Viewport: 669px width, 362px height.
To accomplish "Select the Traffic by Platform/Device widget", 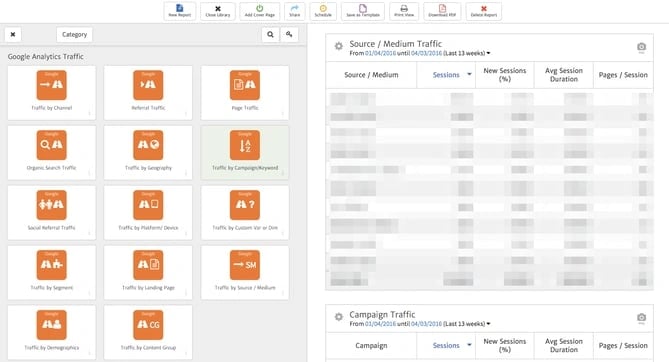I will point(148,213).
